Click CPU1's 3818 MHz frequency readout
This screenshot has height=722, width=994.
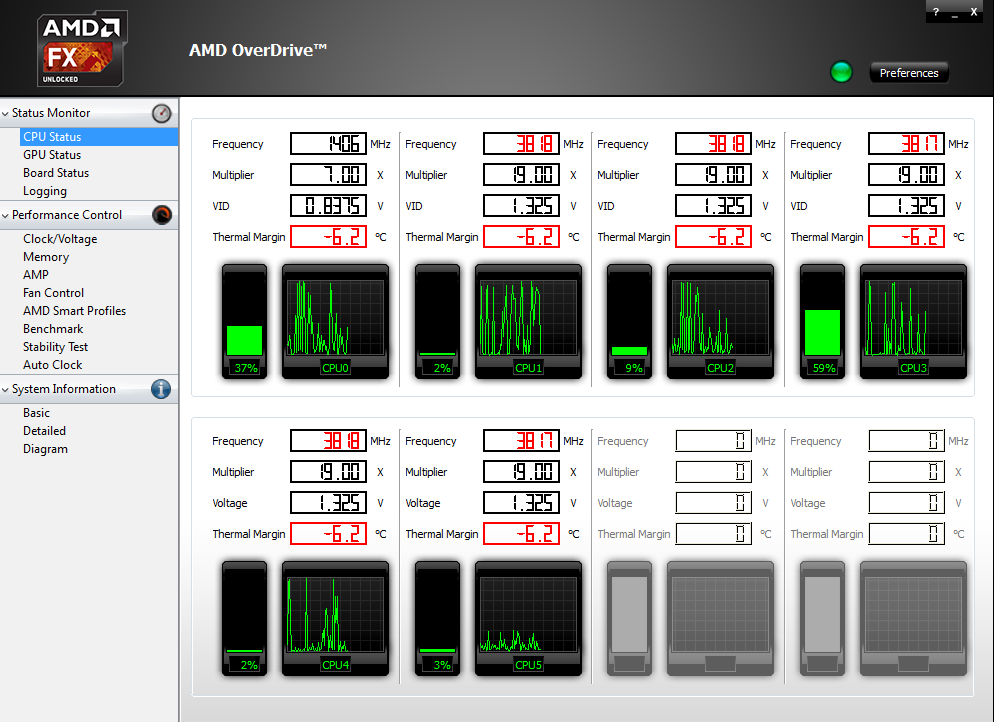tap(521, 144)
